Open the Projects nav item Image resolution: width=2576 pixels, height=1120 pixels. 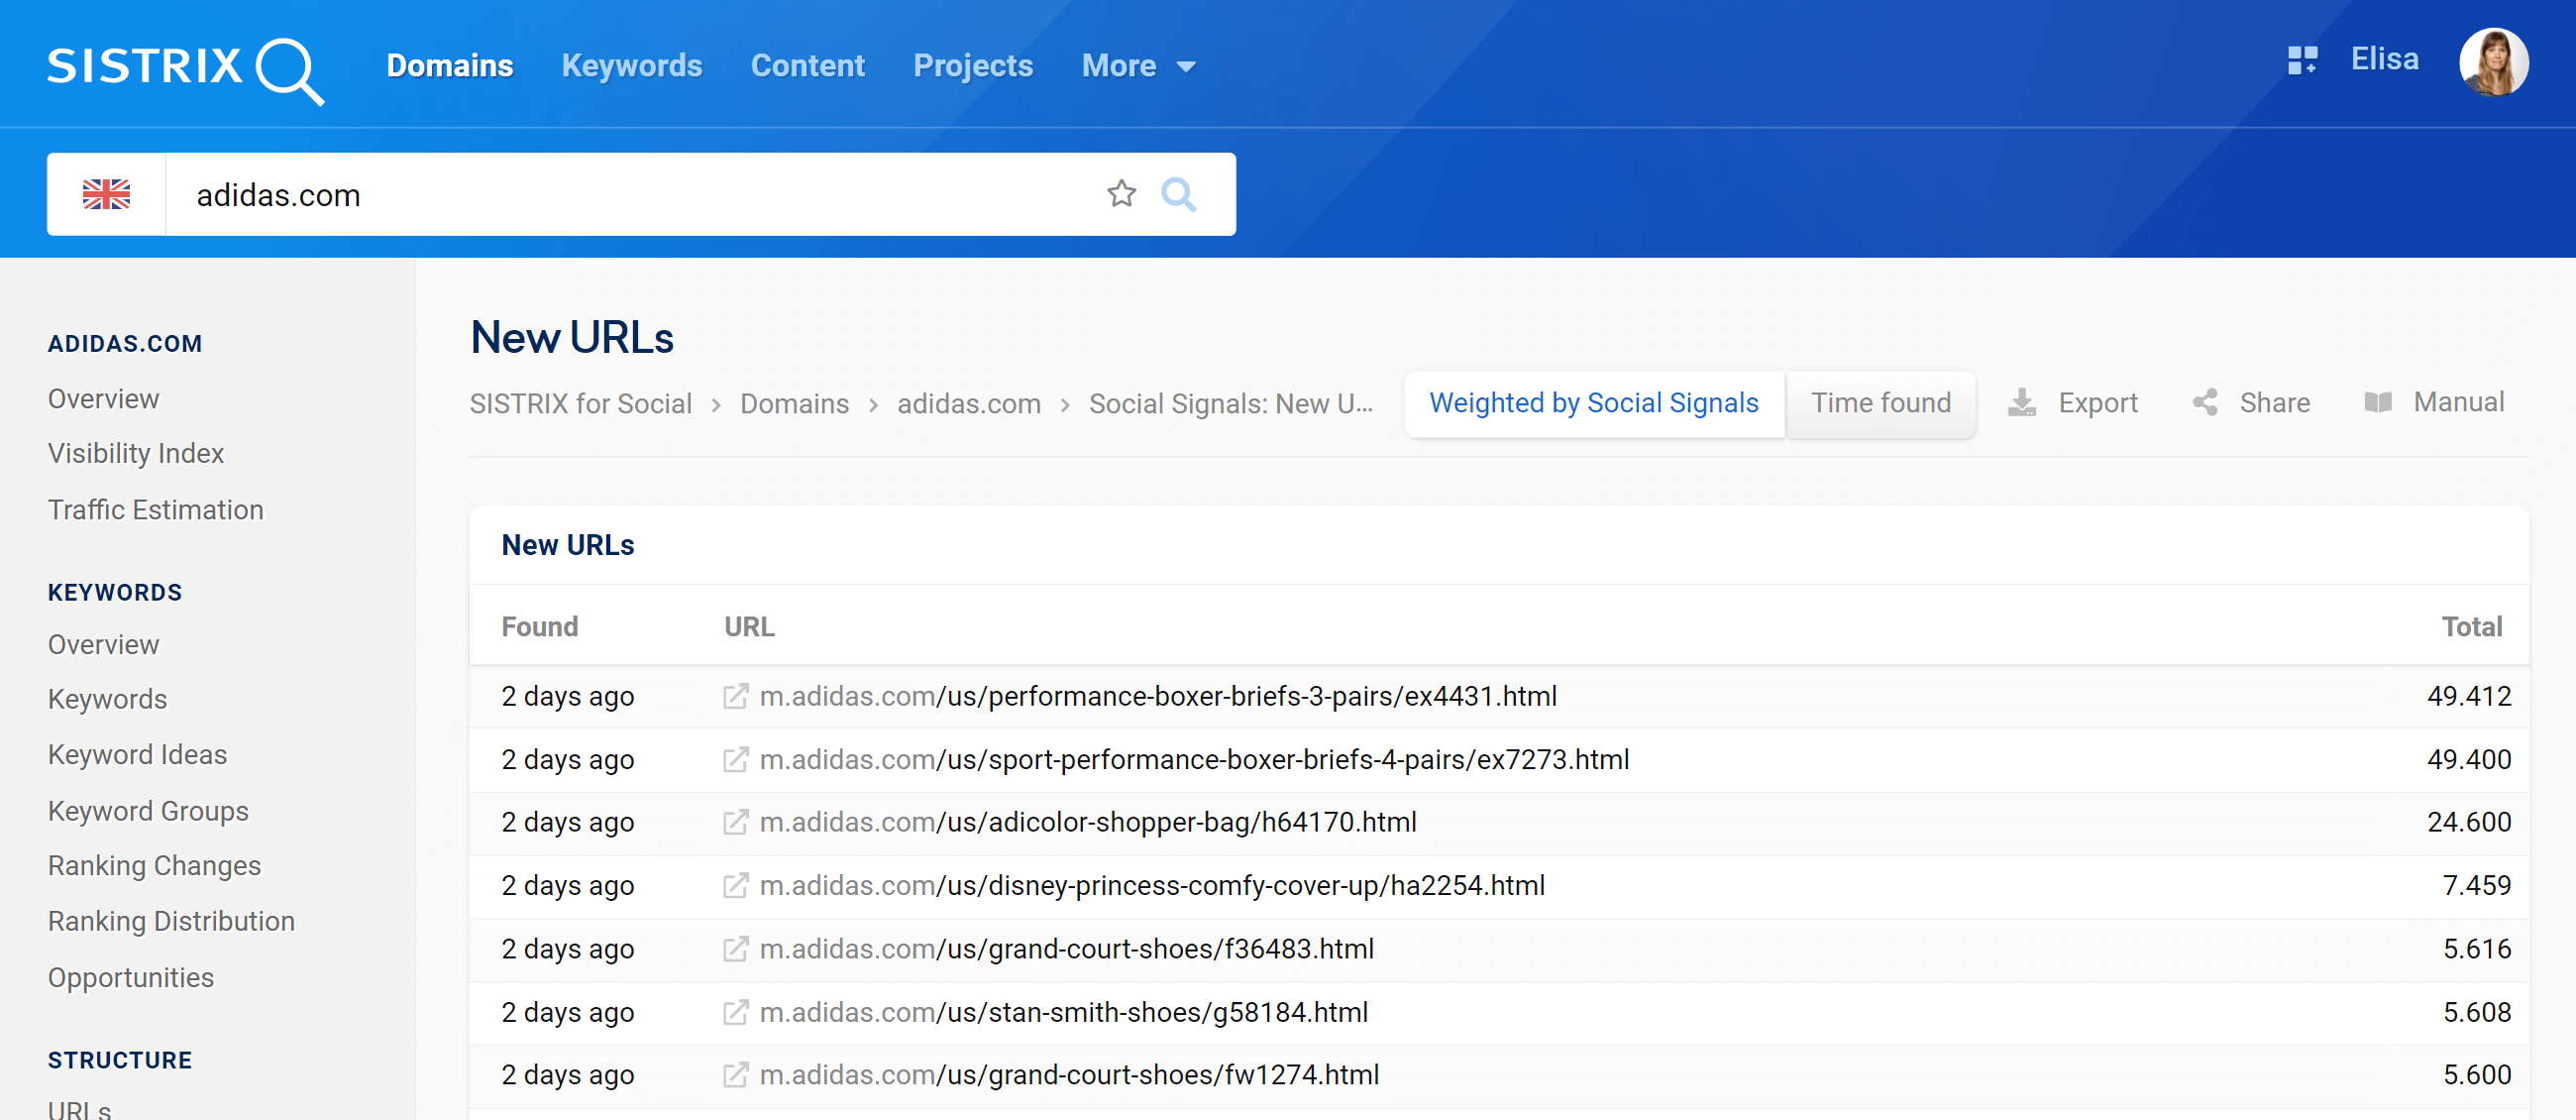point(973,66)
